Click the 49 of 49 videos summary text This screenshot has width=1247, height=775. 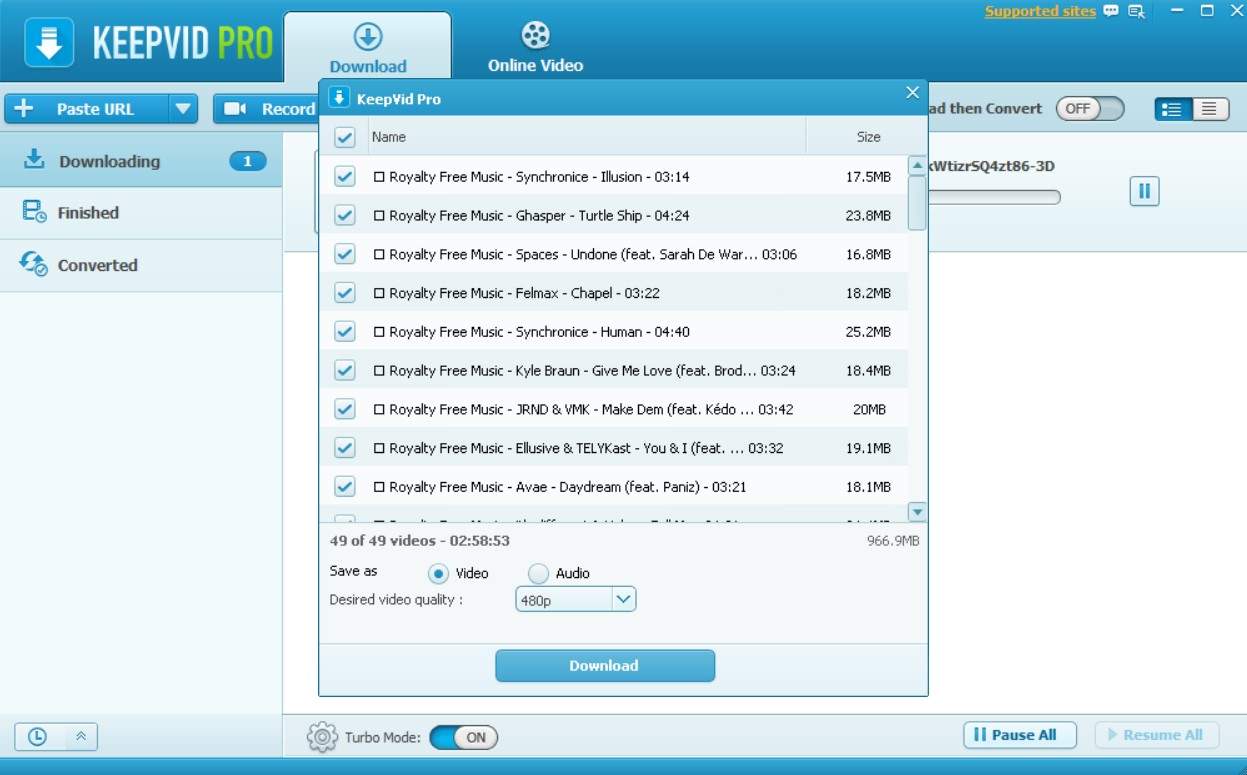(420, 541)
